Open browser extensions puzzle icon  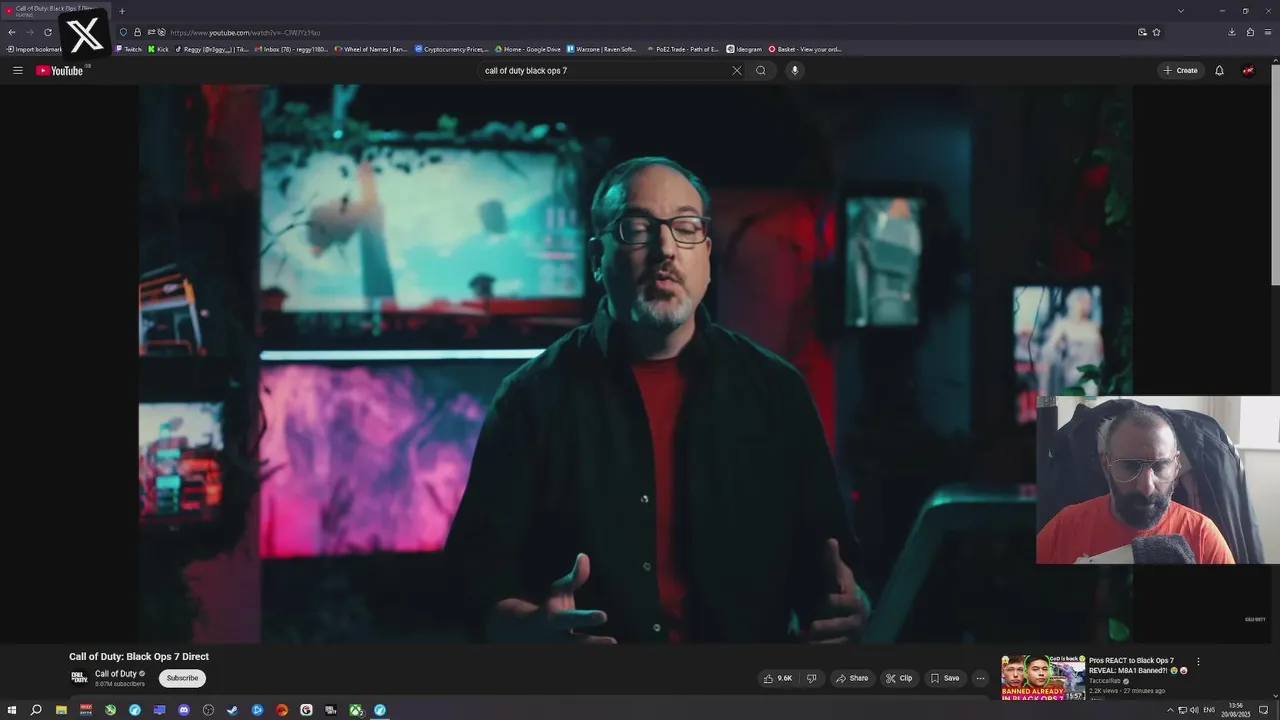tap(1250, 32)
